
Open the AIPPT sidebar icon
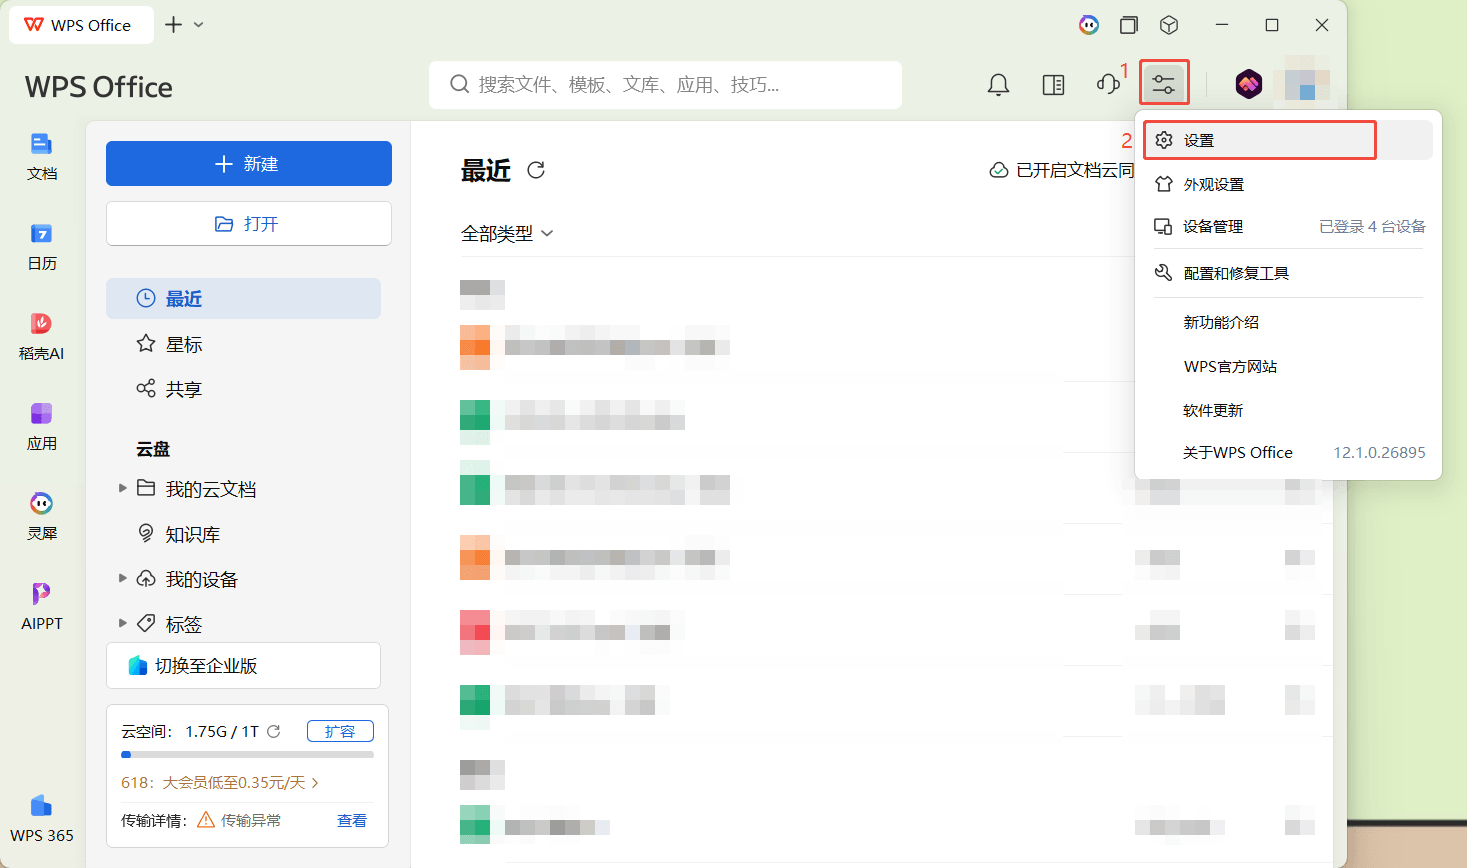pyautogui.click(x=42, y=607)
